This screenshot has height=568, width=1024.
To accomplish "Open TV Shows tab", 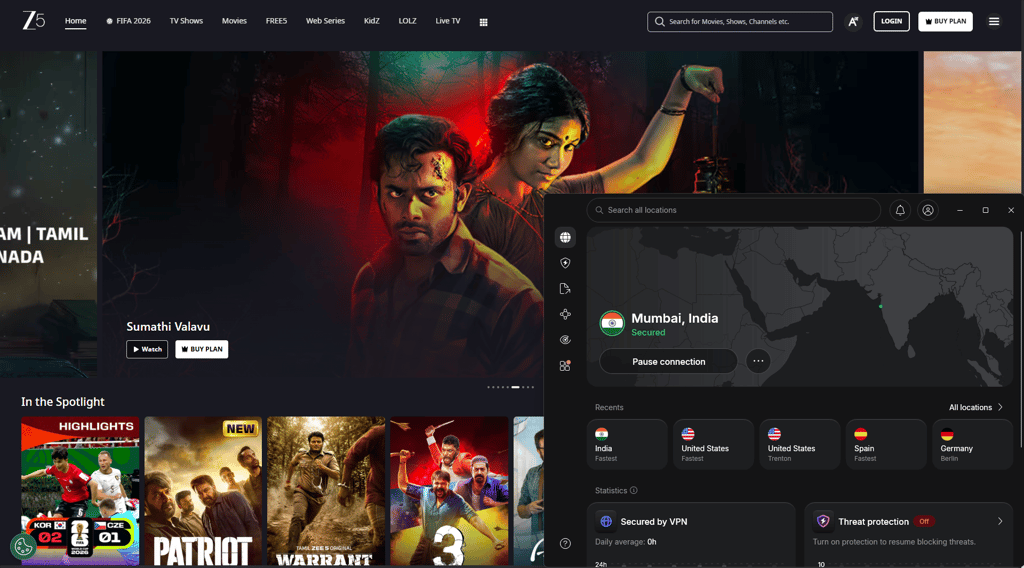I will click(186, 21).
